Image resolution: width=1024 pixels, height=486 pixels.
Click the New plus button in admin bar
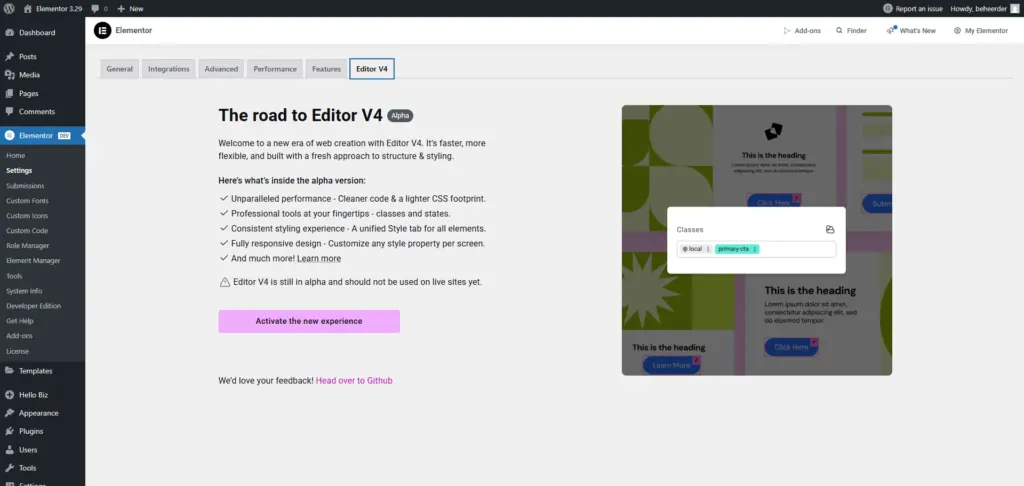coord(130,8)
